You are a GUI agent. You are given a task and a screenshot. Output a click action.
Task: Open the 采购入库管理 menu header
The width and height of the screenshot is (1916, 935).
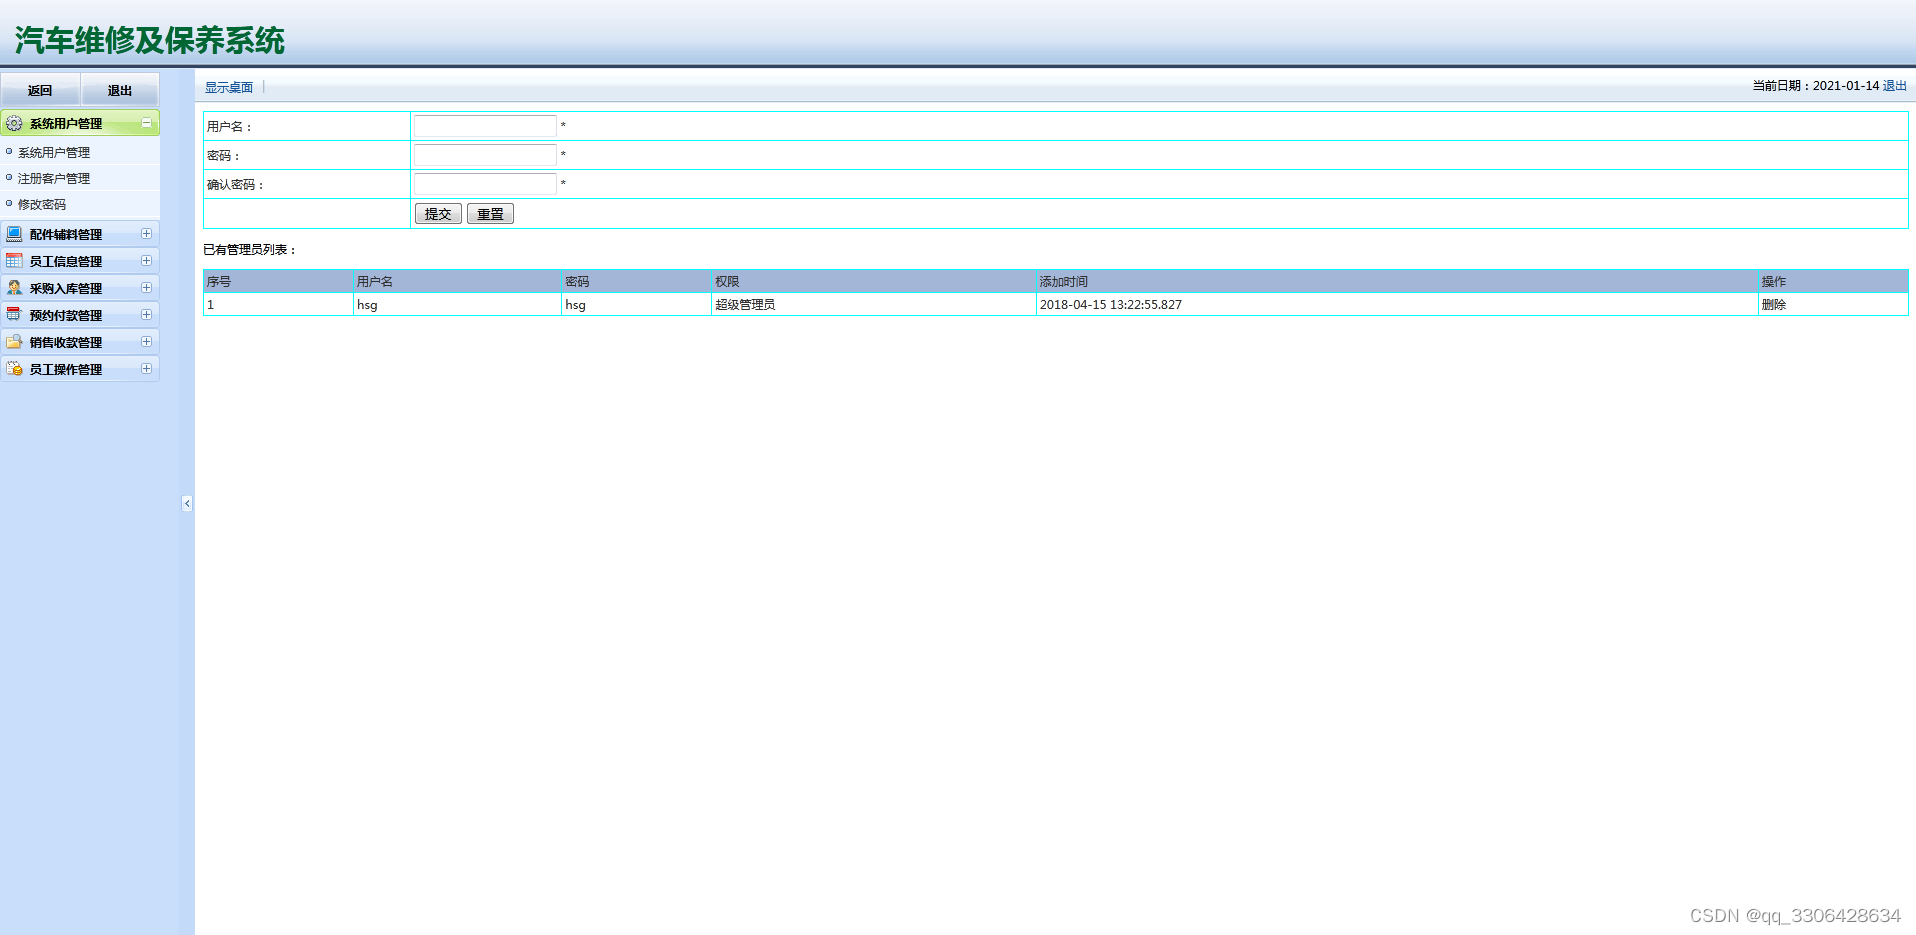pyautogui.click(x=80, y=288)
